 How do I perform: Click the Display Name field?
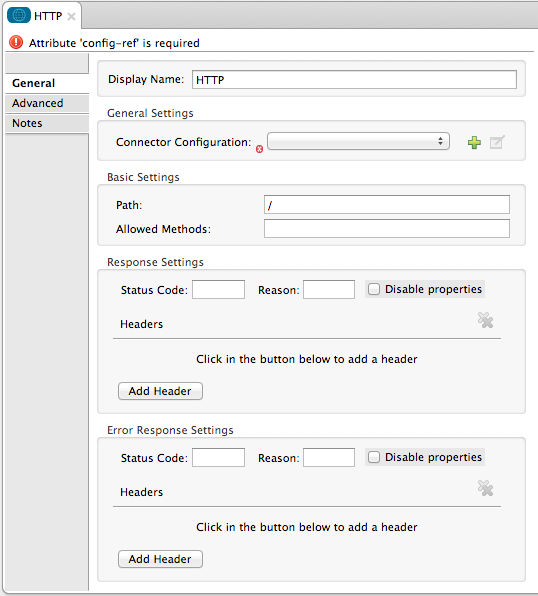click(x=354, y=79)
